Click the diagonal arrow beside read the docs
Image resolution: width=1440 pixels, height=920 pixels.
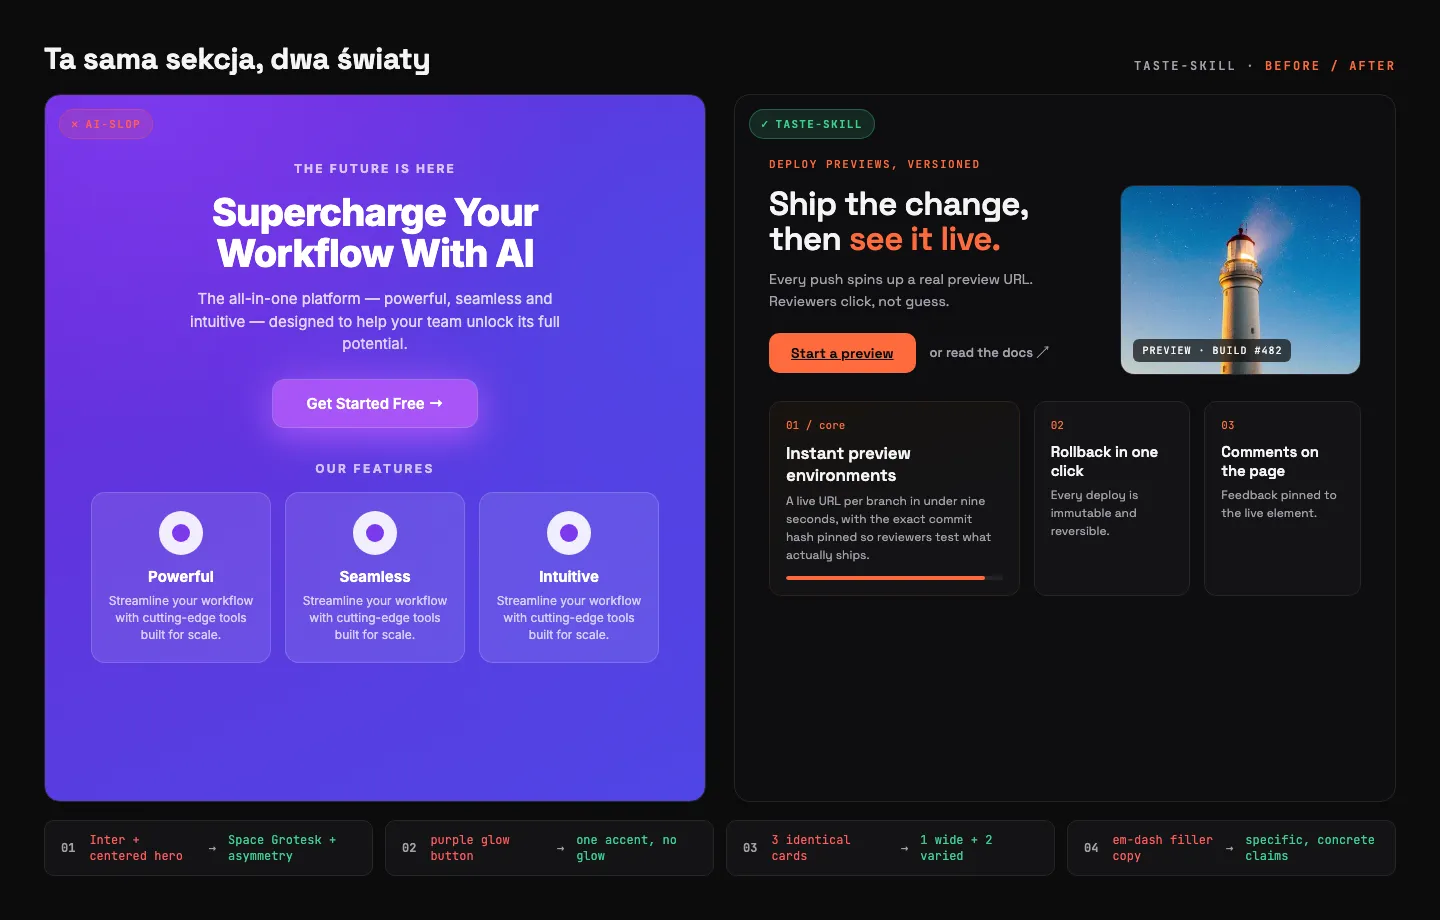pyautogui.click(x=1043, y=352)
